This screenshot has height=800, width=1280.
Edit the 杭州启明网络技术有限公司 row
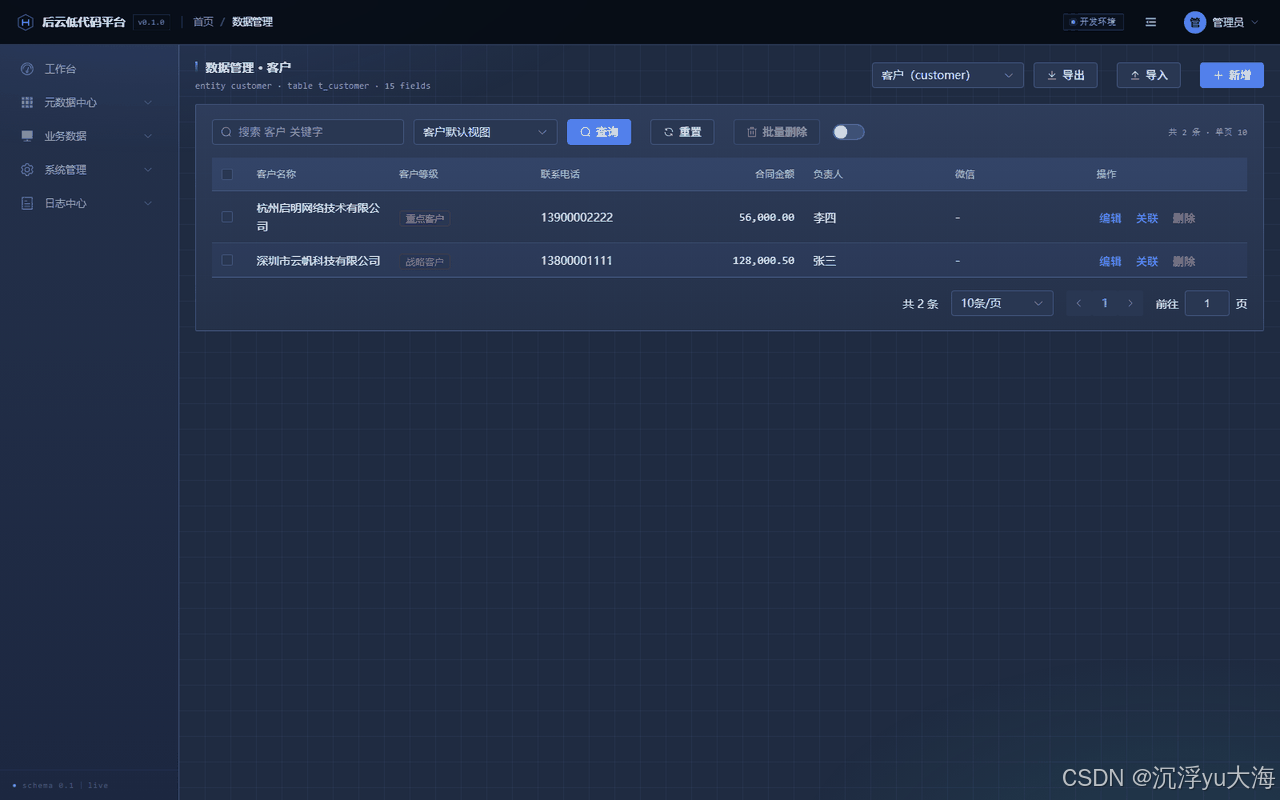click(x=1110, y=218)
